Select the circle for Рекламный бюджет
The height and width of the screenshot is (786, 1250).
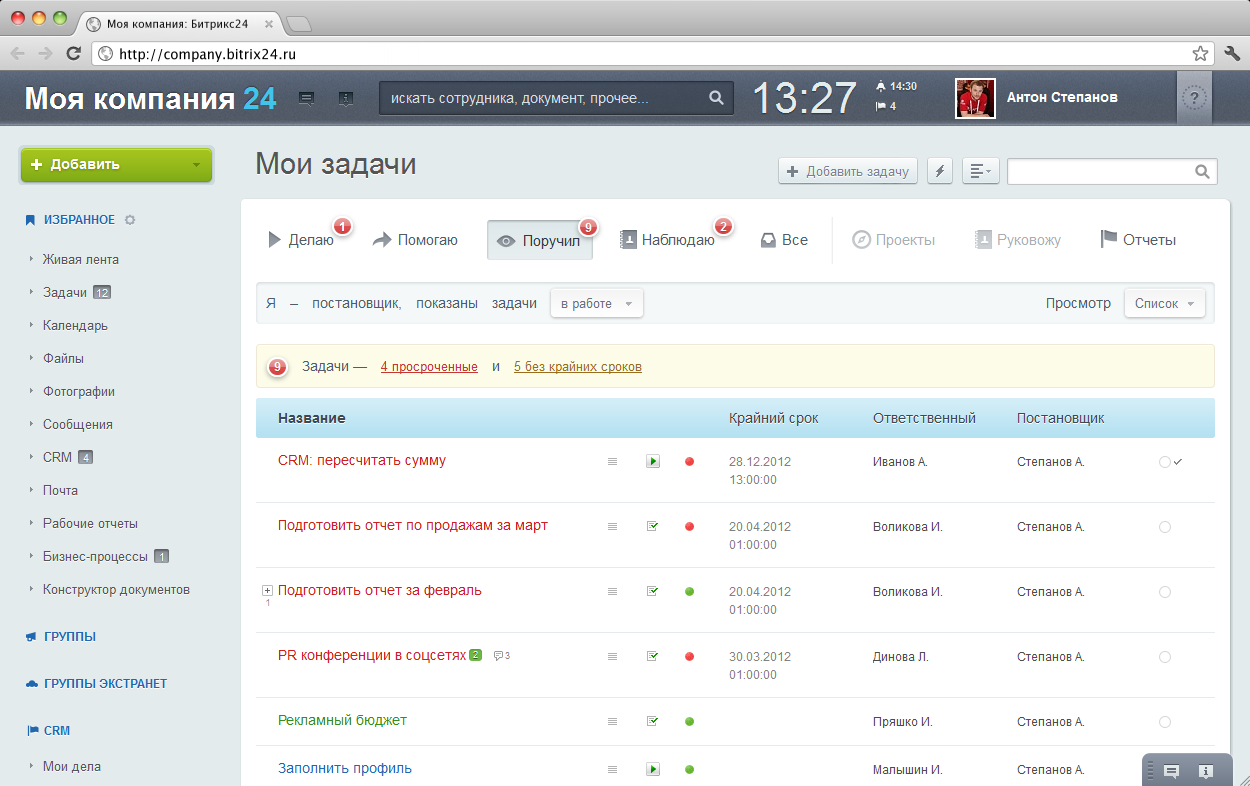tap(1164, 722)
